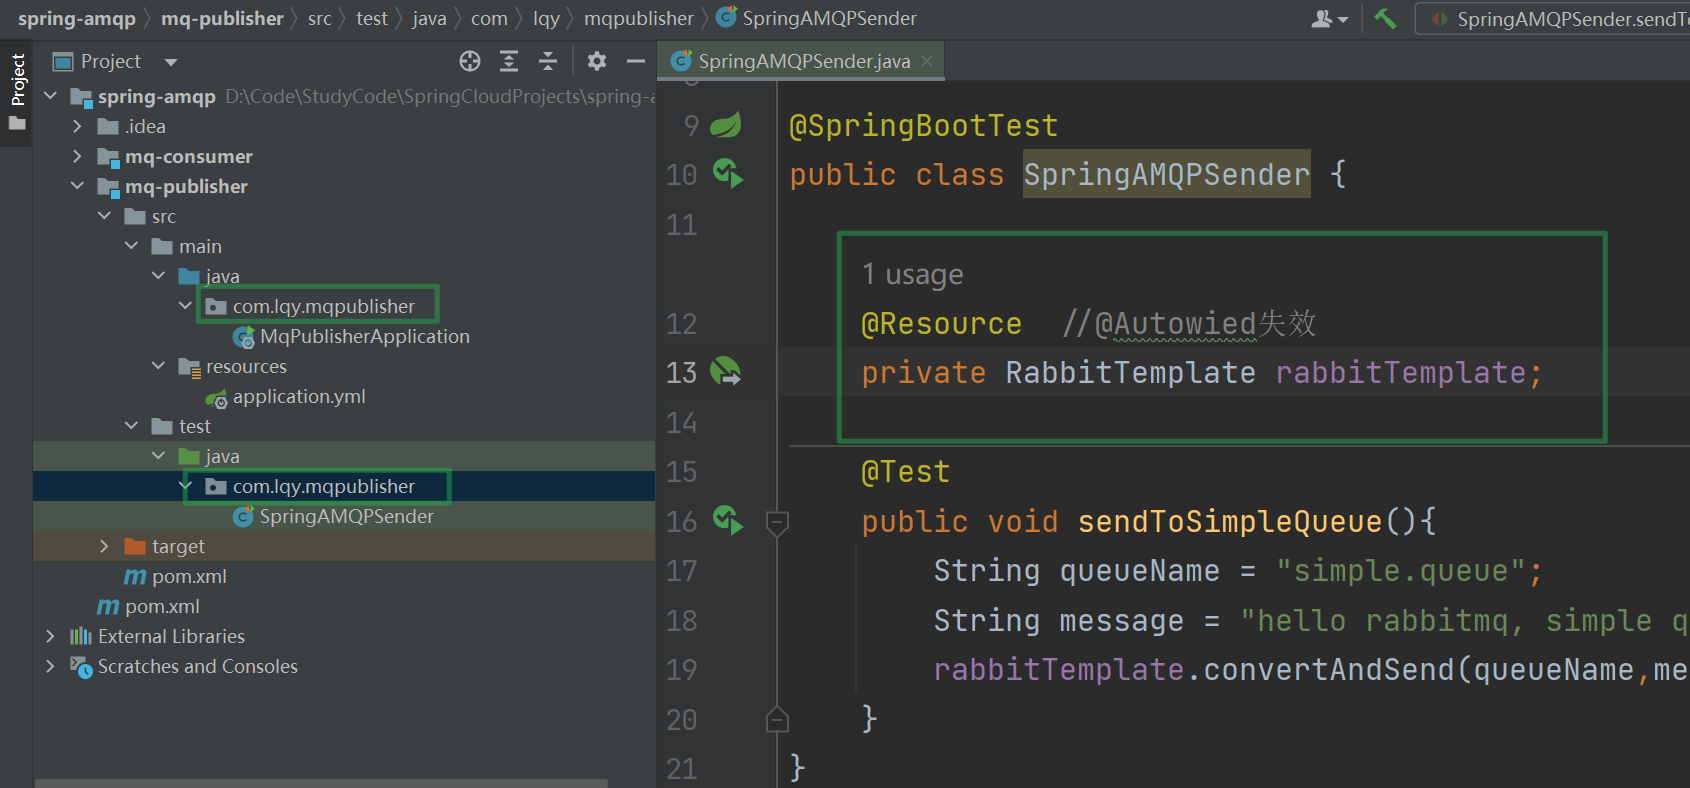This screenshot has width=1690, height=788.
Task: Click the build project hammer icon
Action: pyautogui.click(x=1385, y=18)
